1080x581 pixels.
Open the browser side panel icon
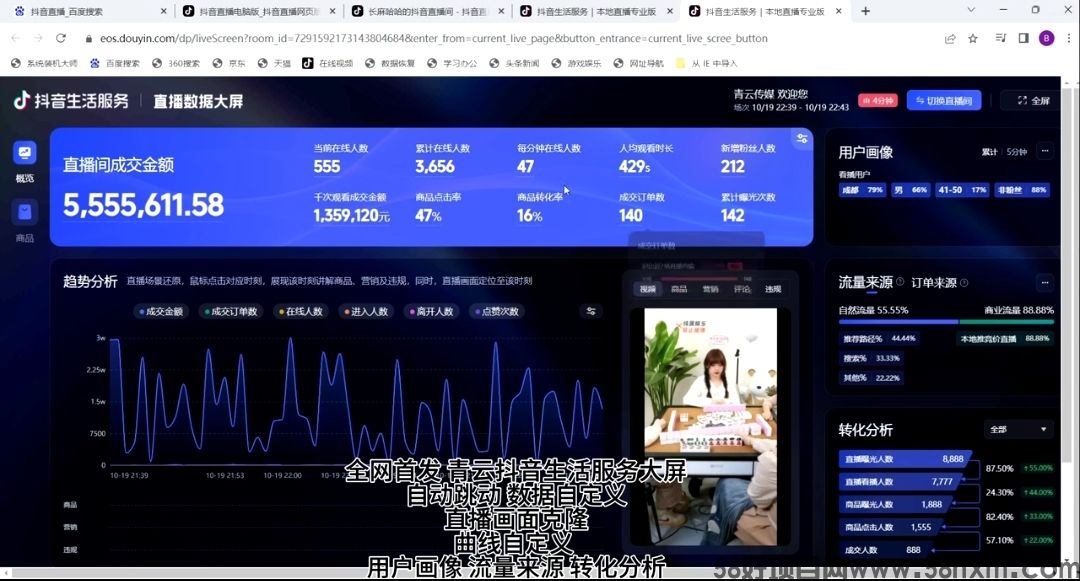[1024, 39]
